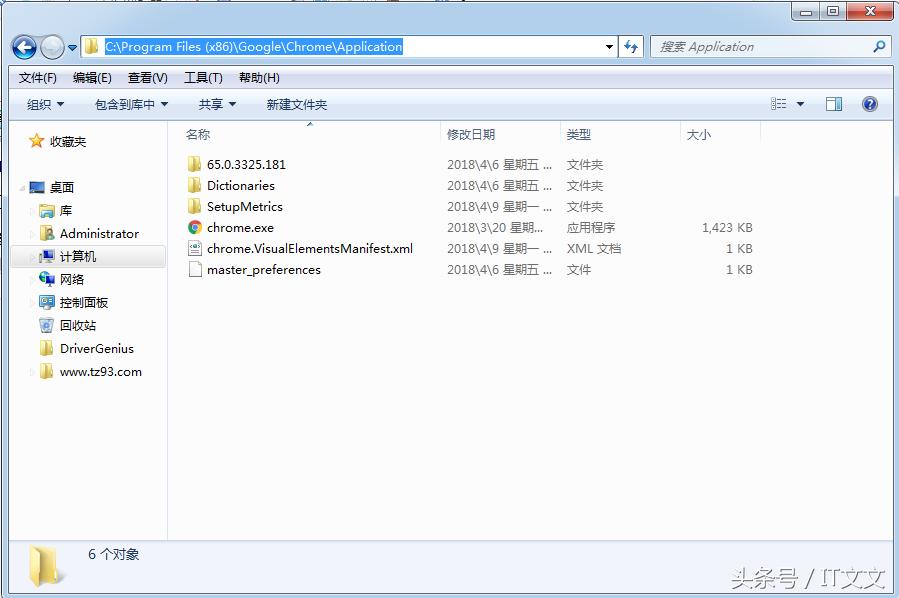The height and width of the screenshot is (598, 899).
Task: Open the Preview pane
Action: (833, 103)
